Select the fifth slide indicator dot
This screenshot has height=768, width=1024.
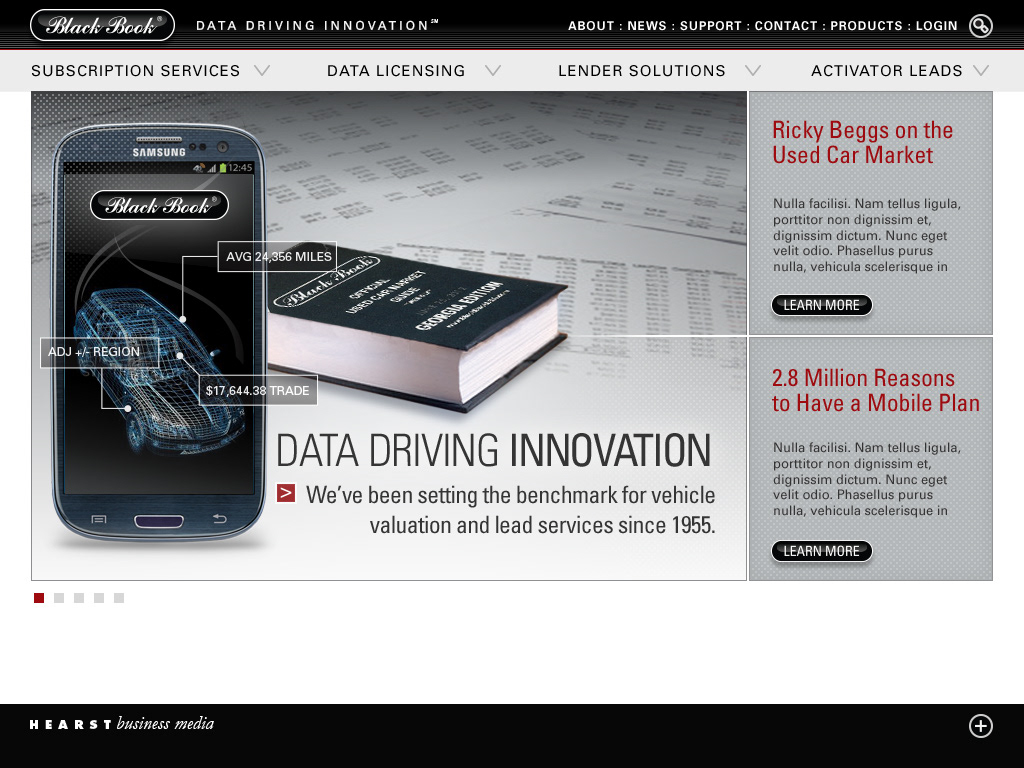point(119,598)
